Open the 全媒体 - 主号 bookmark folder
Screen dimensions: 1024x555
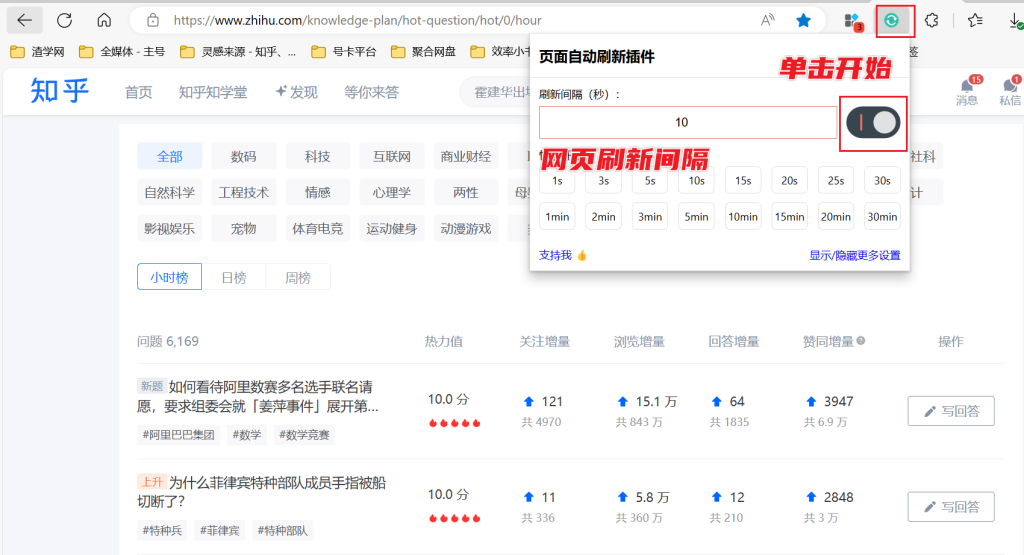pos(122,52)
